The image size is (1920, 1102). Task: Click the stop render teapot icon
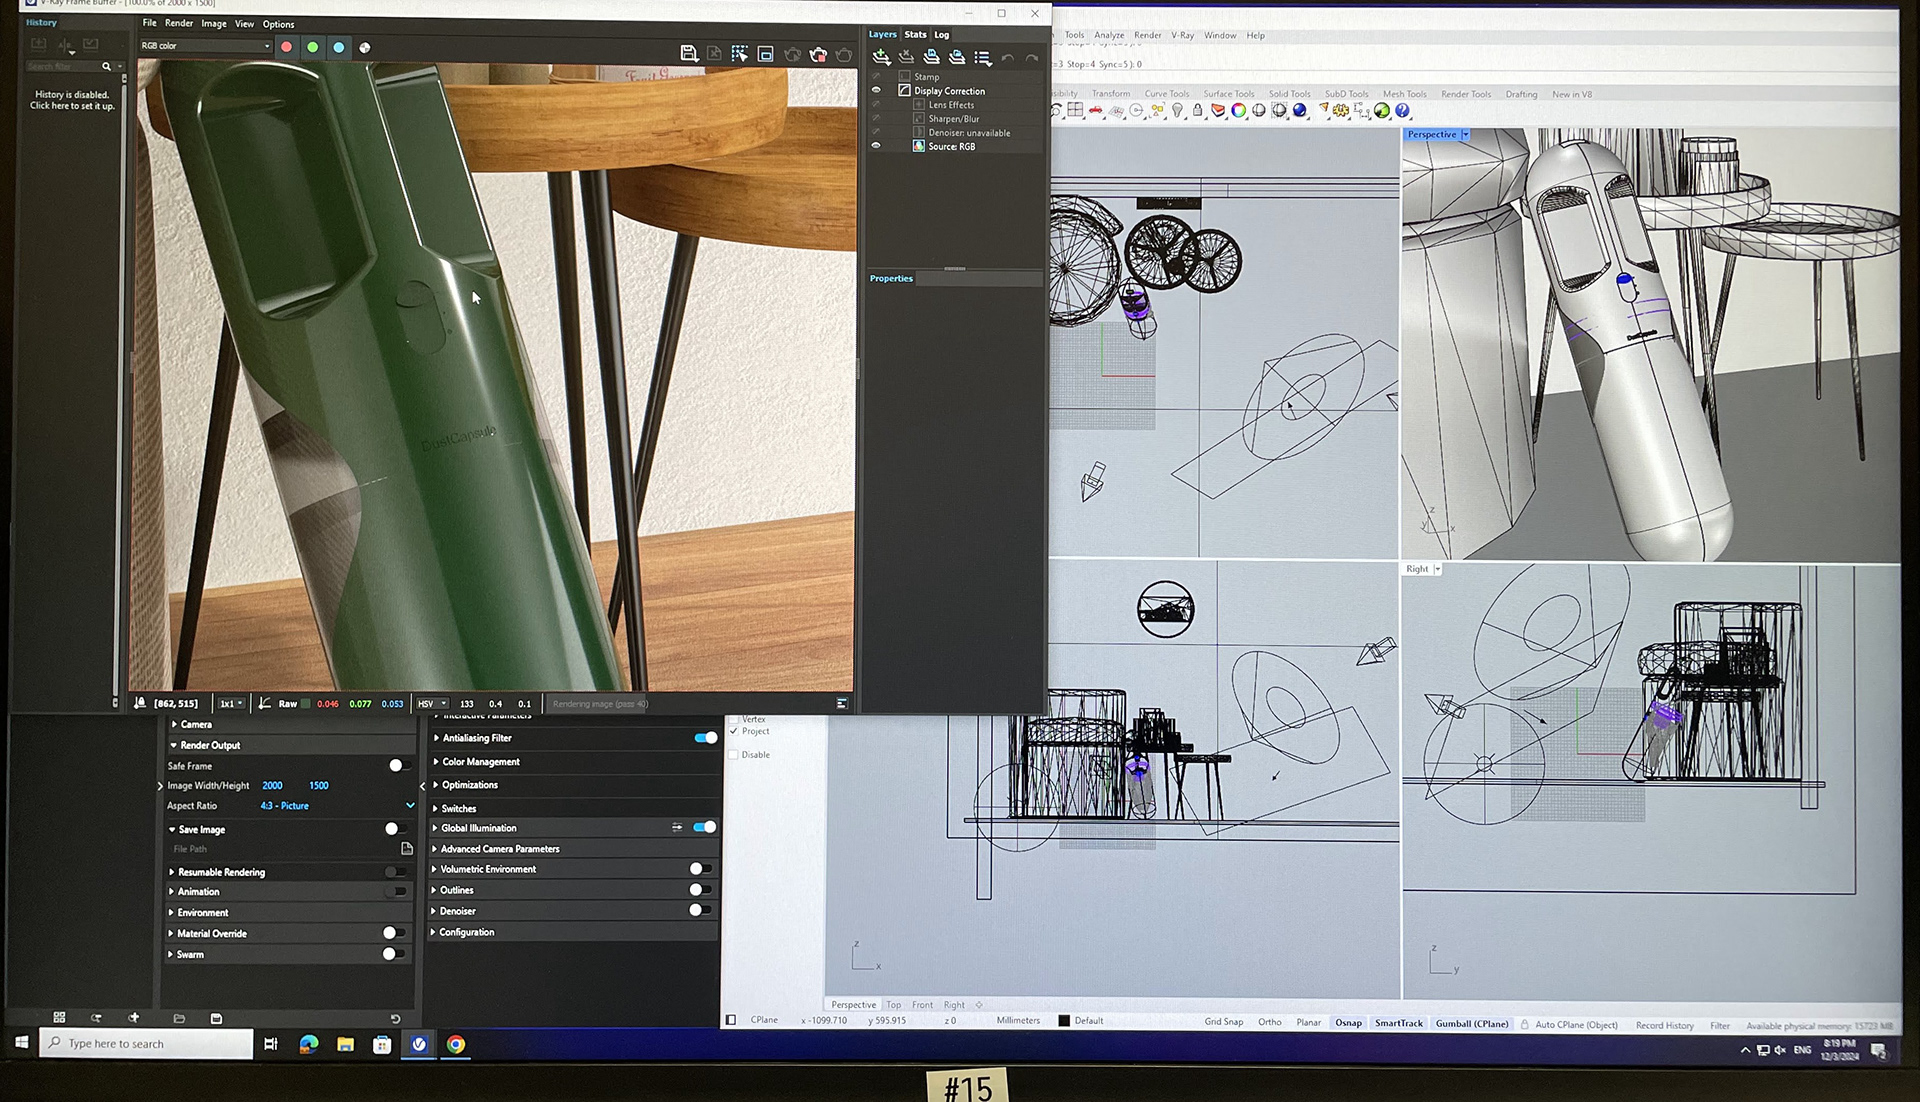[x=818, y=54]
